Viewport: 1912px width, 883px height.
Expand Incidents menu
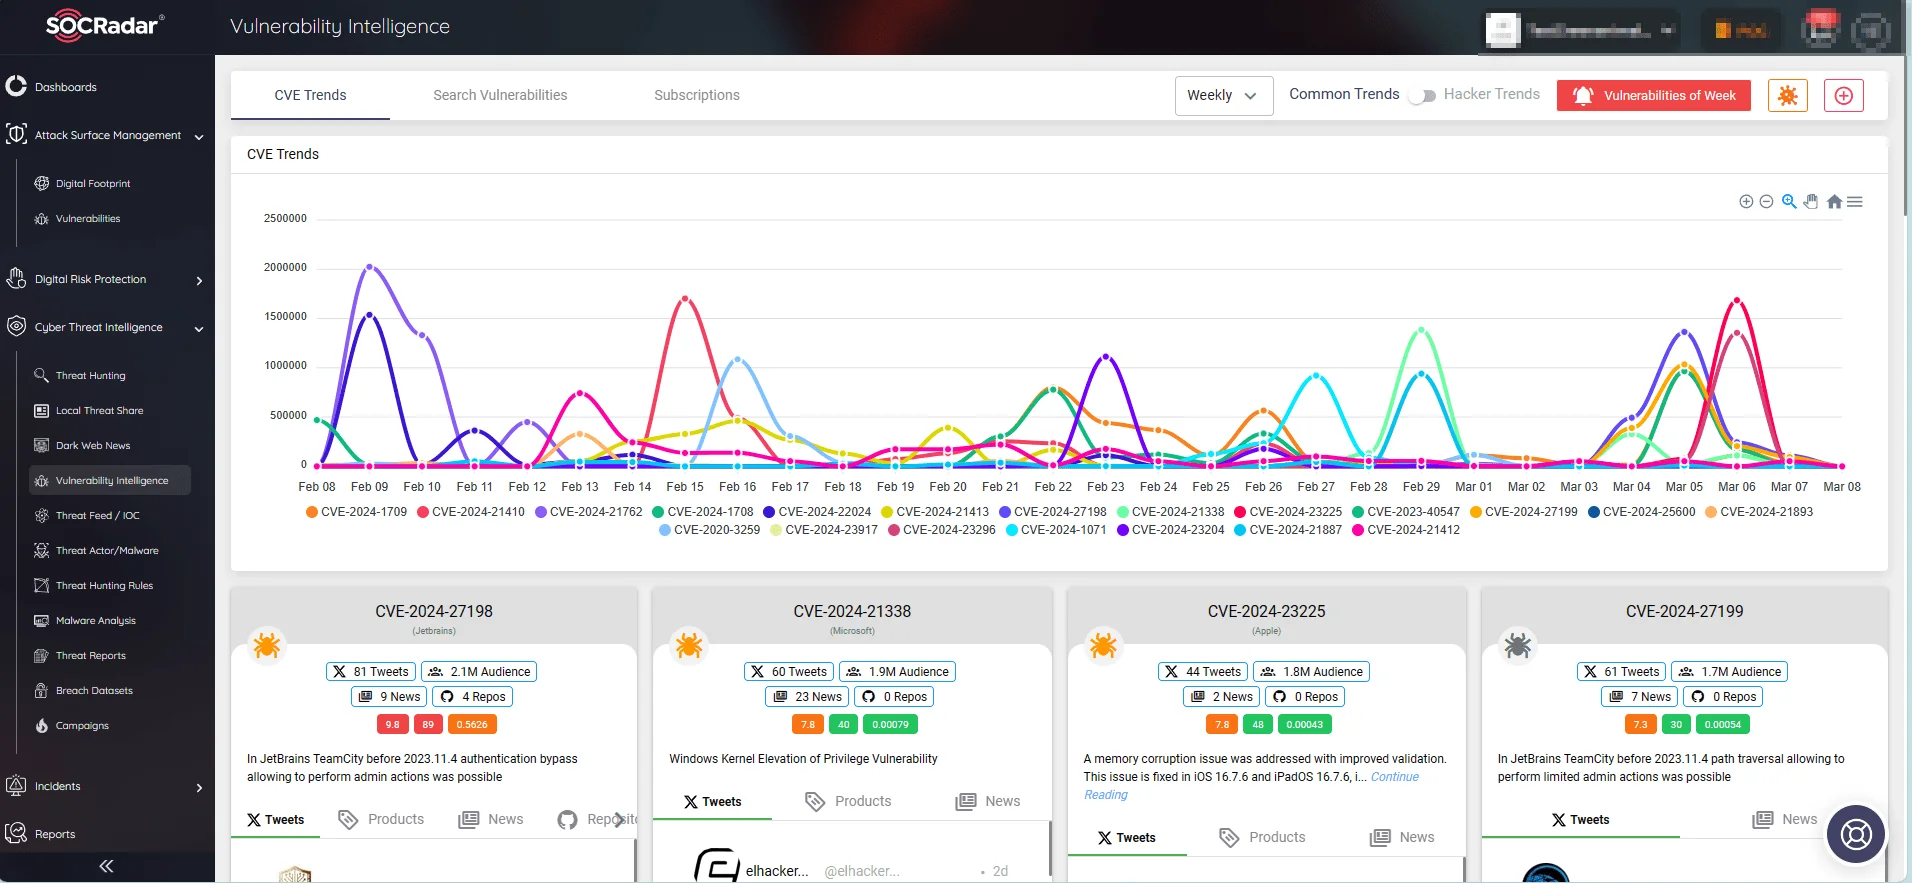click(x=107, y=787)
